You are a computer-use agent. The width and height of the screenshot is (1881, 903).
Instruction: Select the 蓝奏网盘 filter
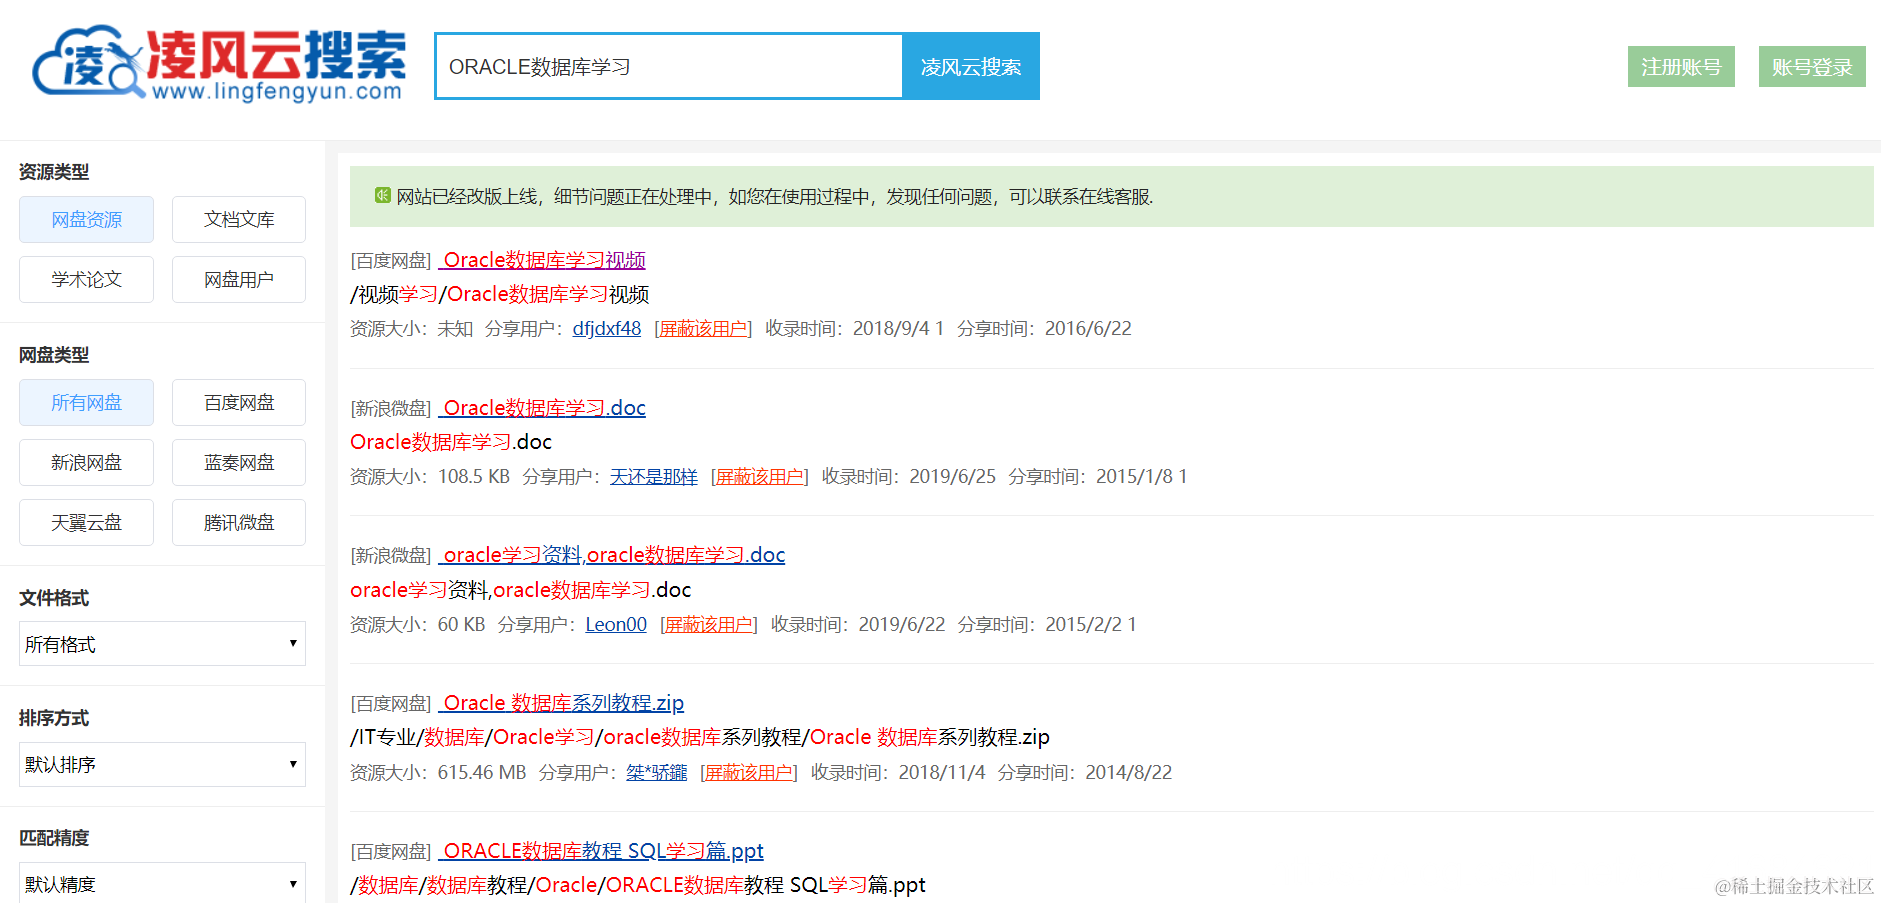(x=238, y=462)
